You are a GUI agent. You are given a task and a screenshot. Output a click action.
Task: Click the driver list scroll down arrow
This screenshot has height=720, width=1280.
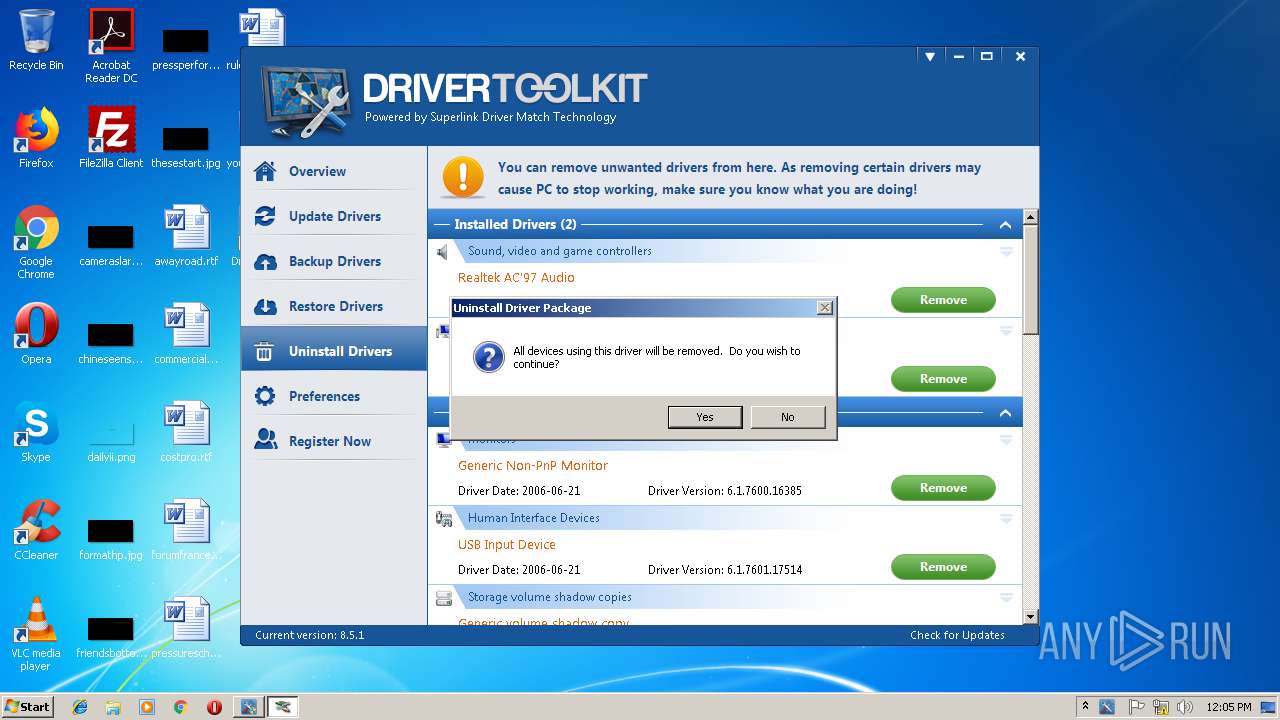click(x=1031, y=618)
